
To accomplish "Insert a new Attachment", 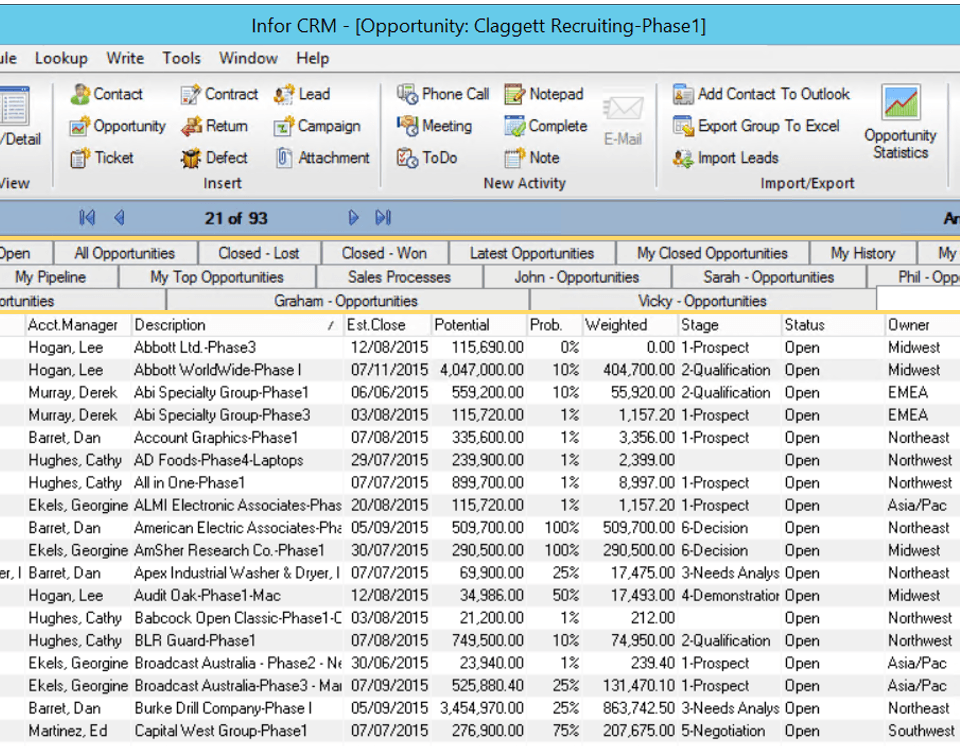I will click(322, 158).
